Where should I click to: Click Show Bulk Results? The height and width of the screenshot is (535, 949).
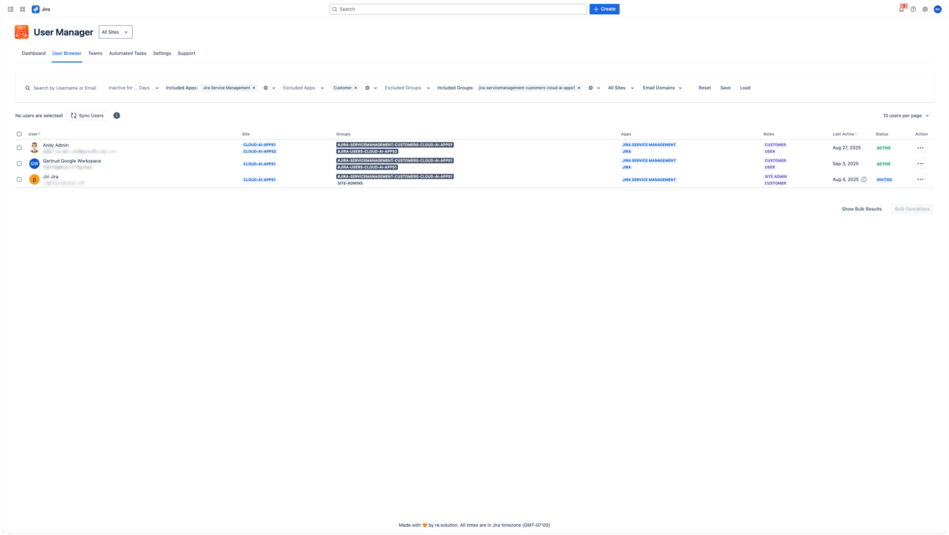861,209
